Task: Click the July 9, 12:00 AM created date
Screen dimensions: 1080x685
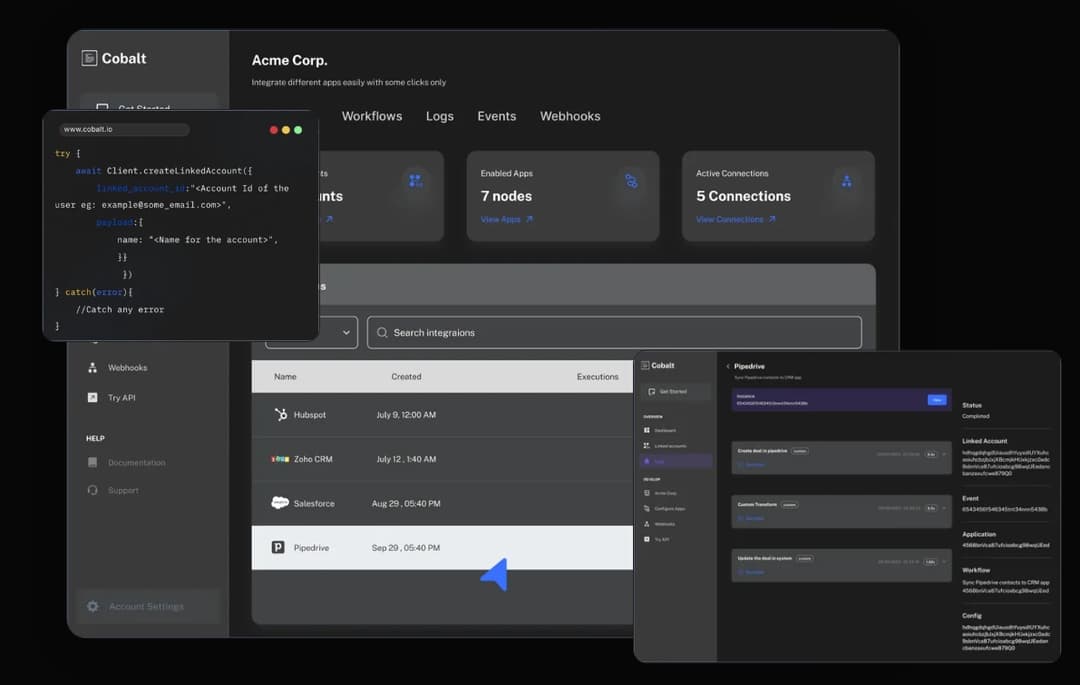Action: pyautogui.click(x=406, y=415)
